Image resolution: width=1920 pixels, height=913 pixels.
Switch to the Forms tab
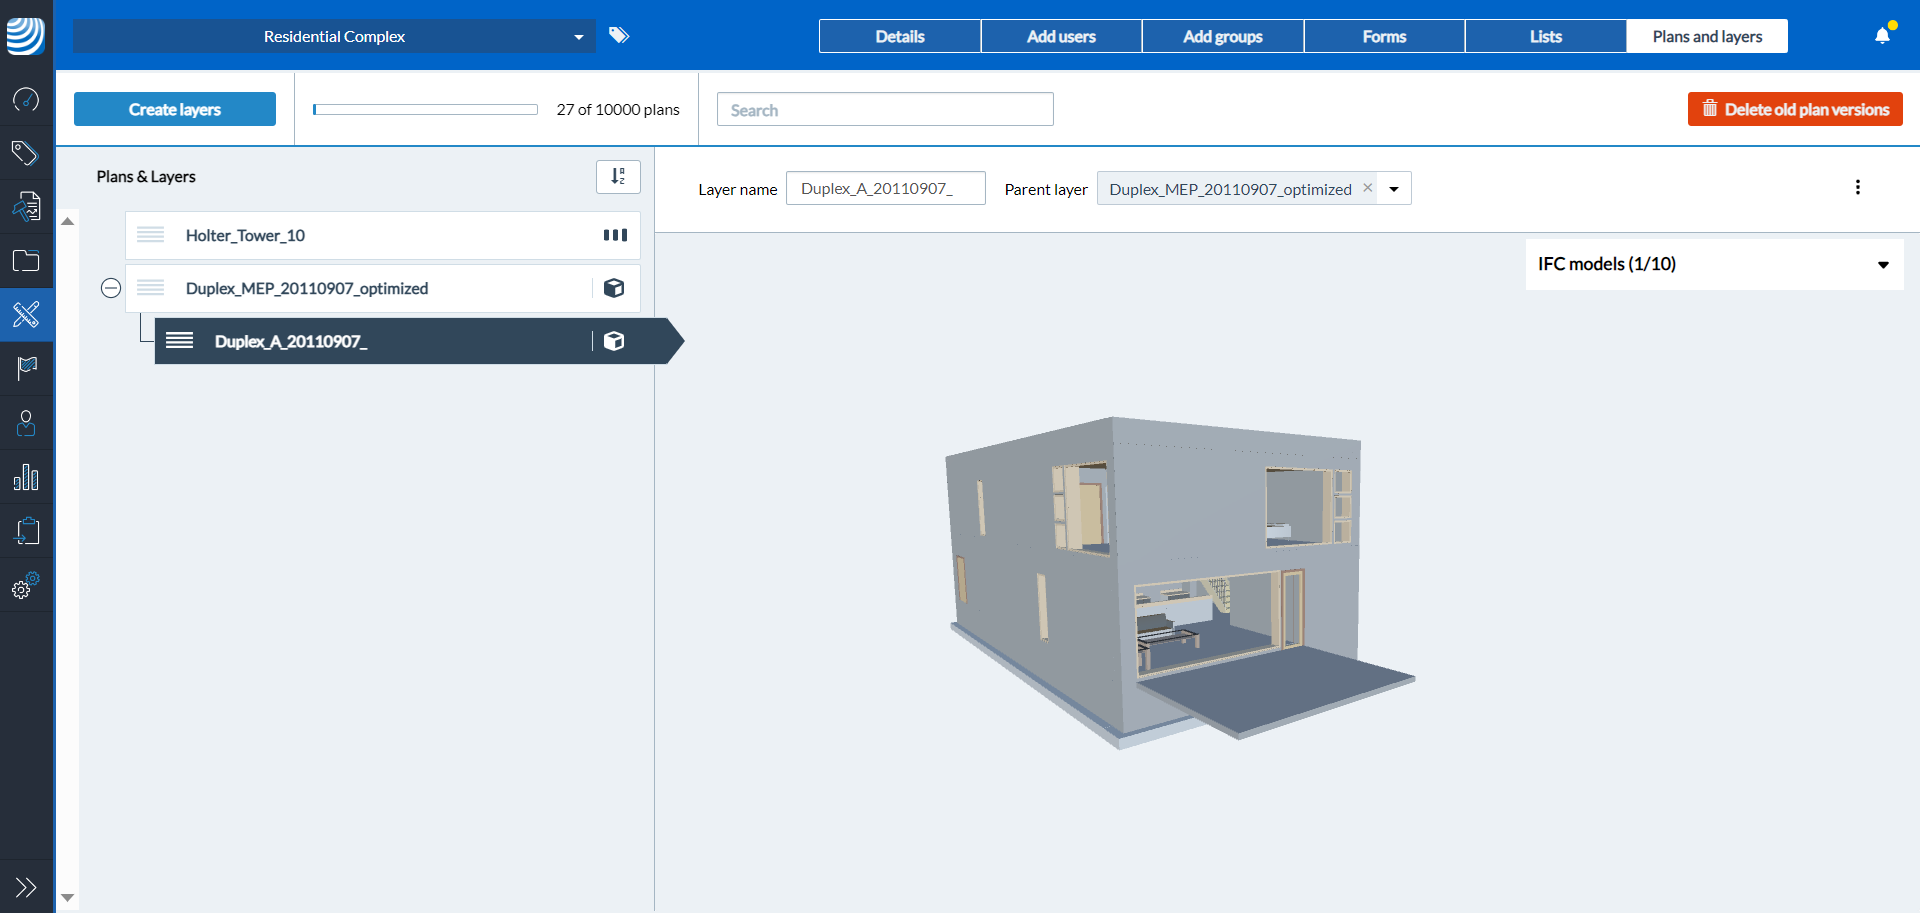click(x=1384, y=36)
